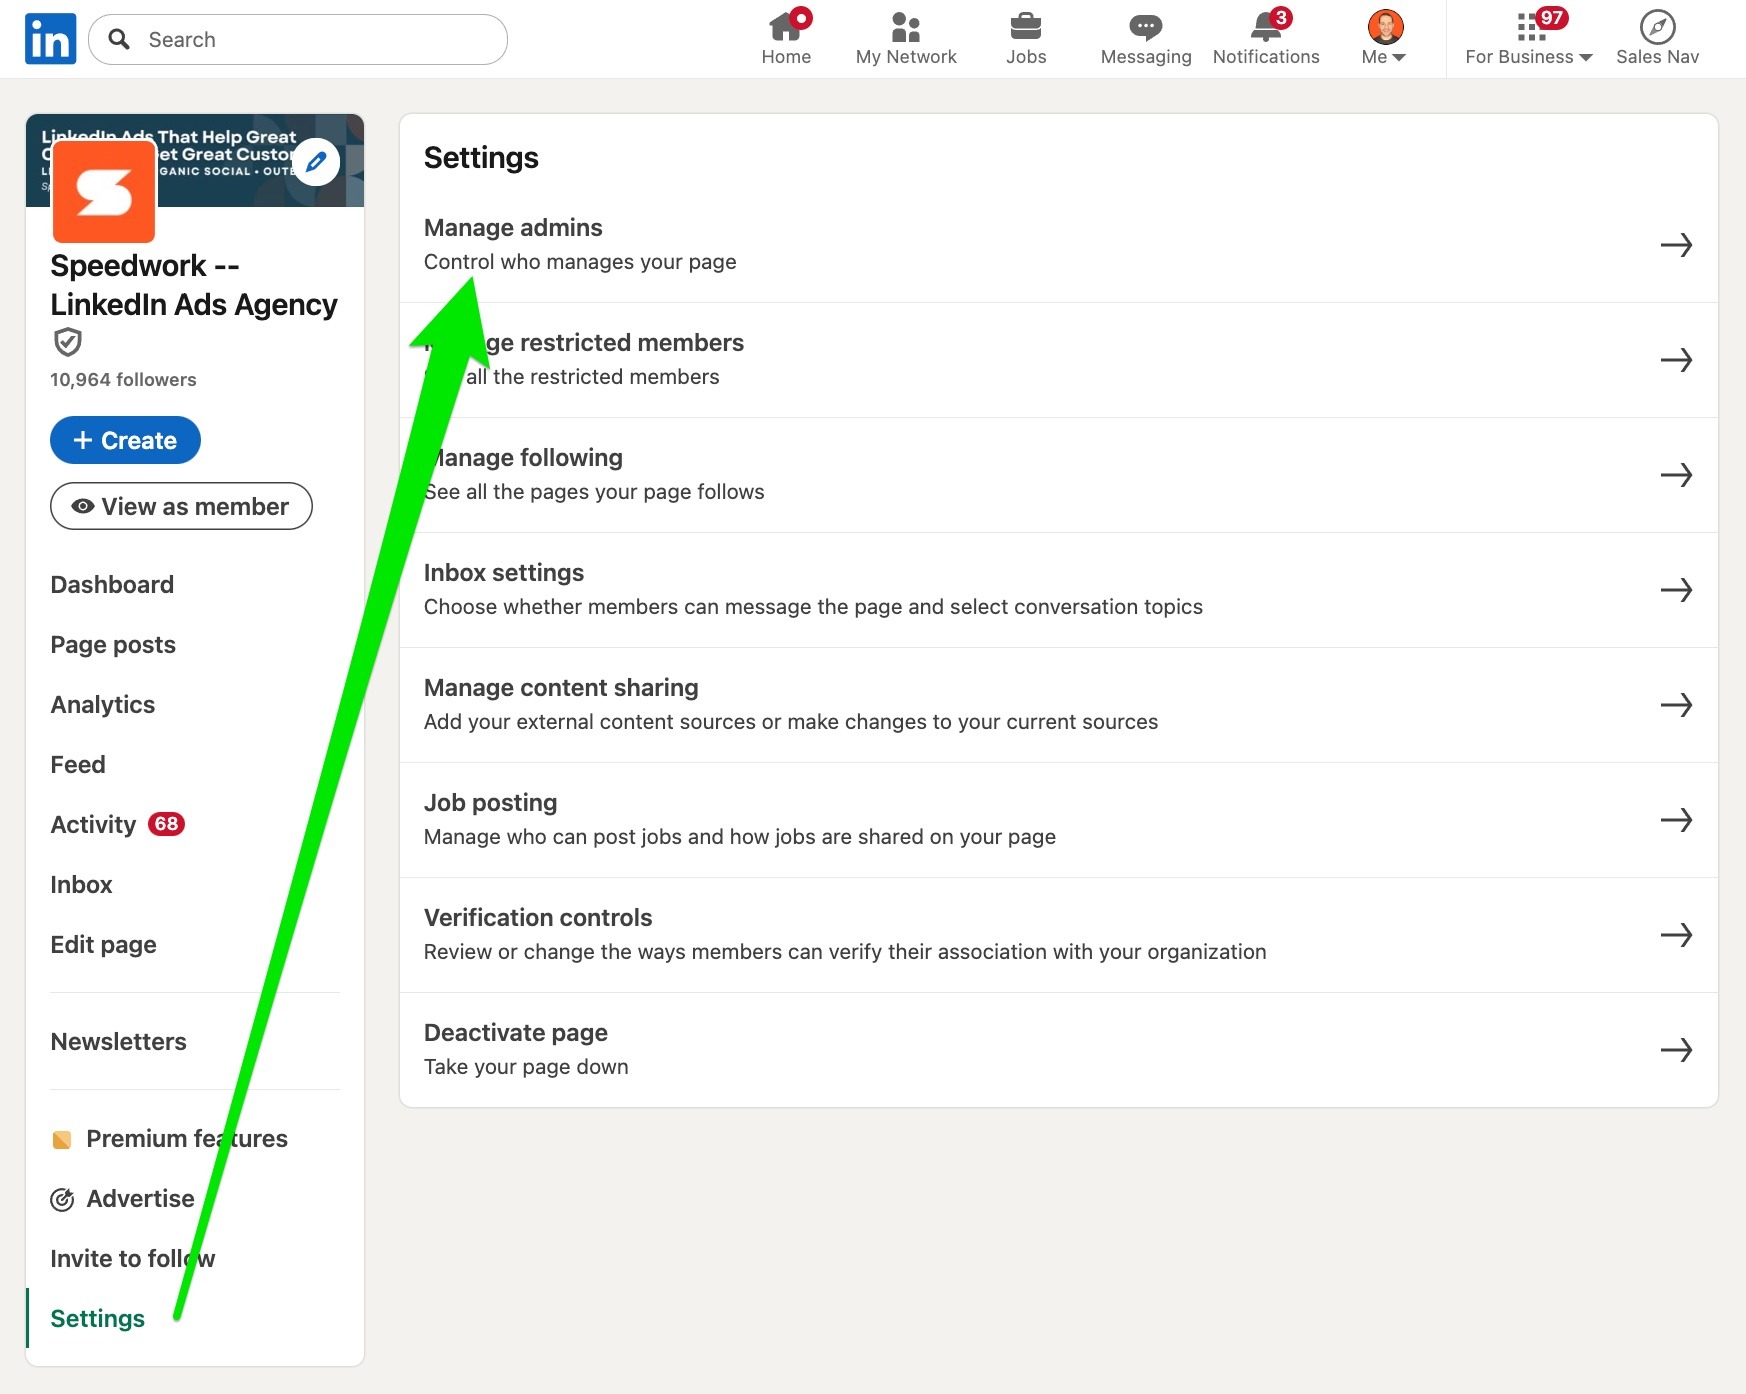Click arrow for Manage following
The image size is (1746, 1394).
1676,475
